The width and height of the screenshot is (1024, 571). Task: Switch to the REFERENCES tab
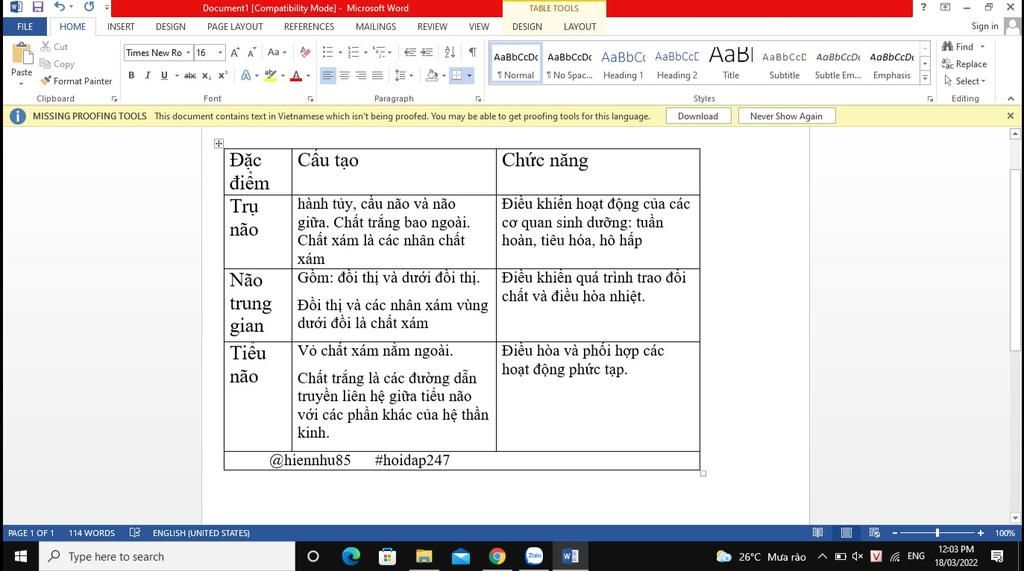[309, 27]
